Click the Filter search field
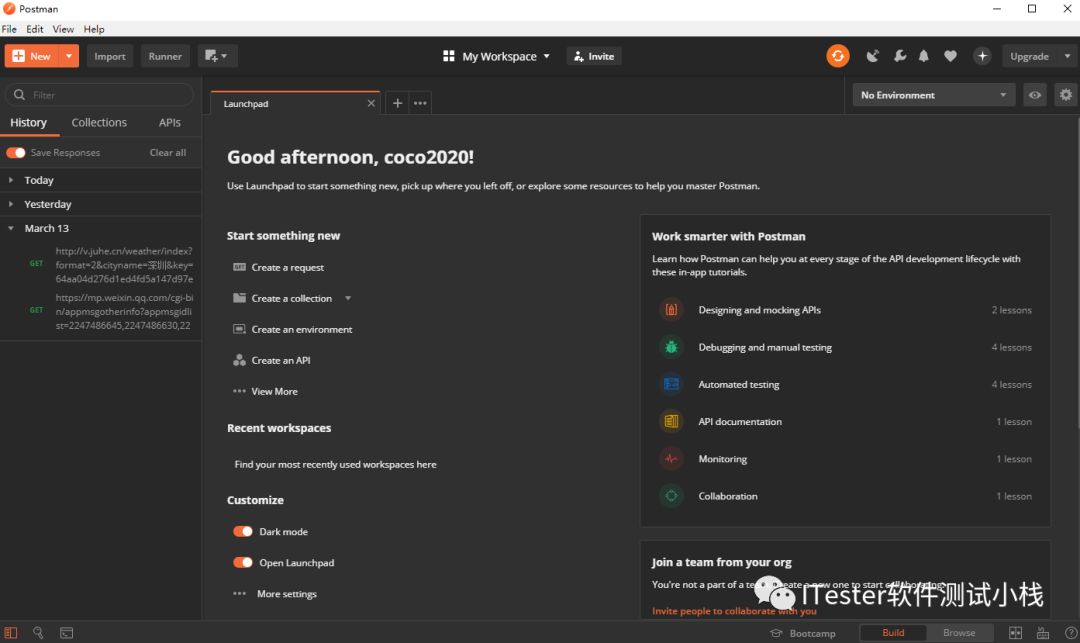The height and width of the screenshot is (643, 1080). [x=100, y=95]
